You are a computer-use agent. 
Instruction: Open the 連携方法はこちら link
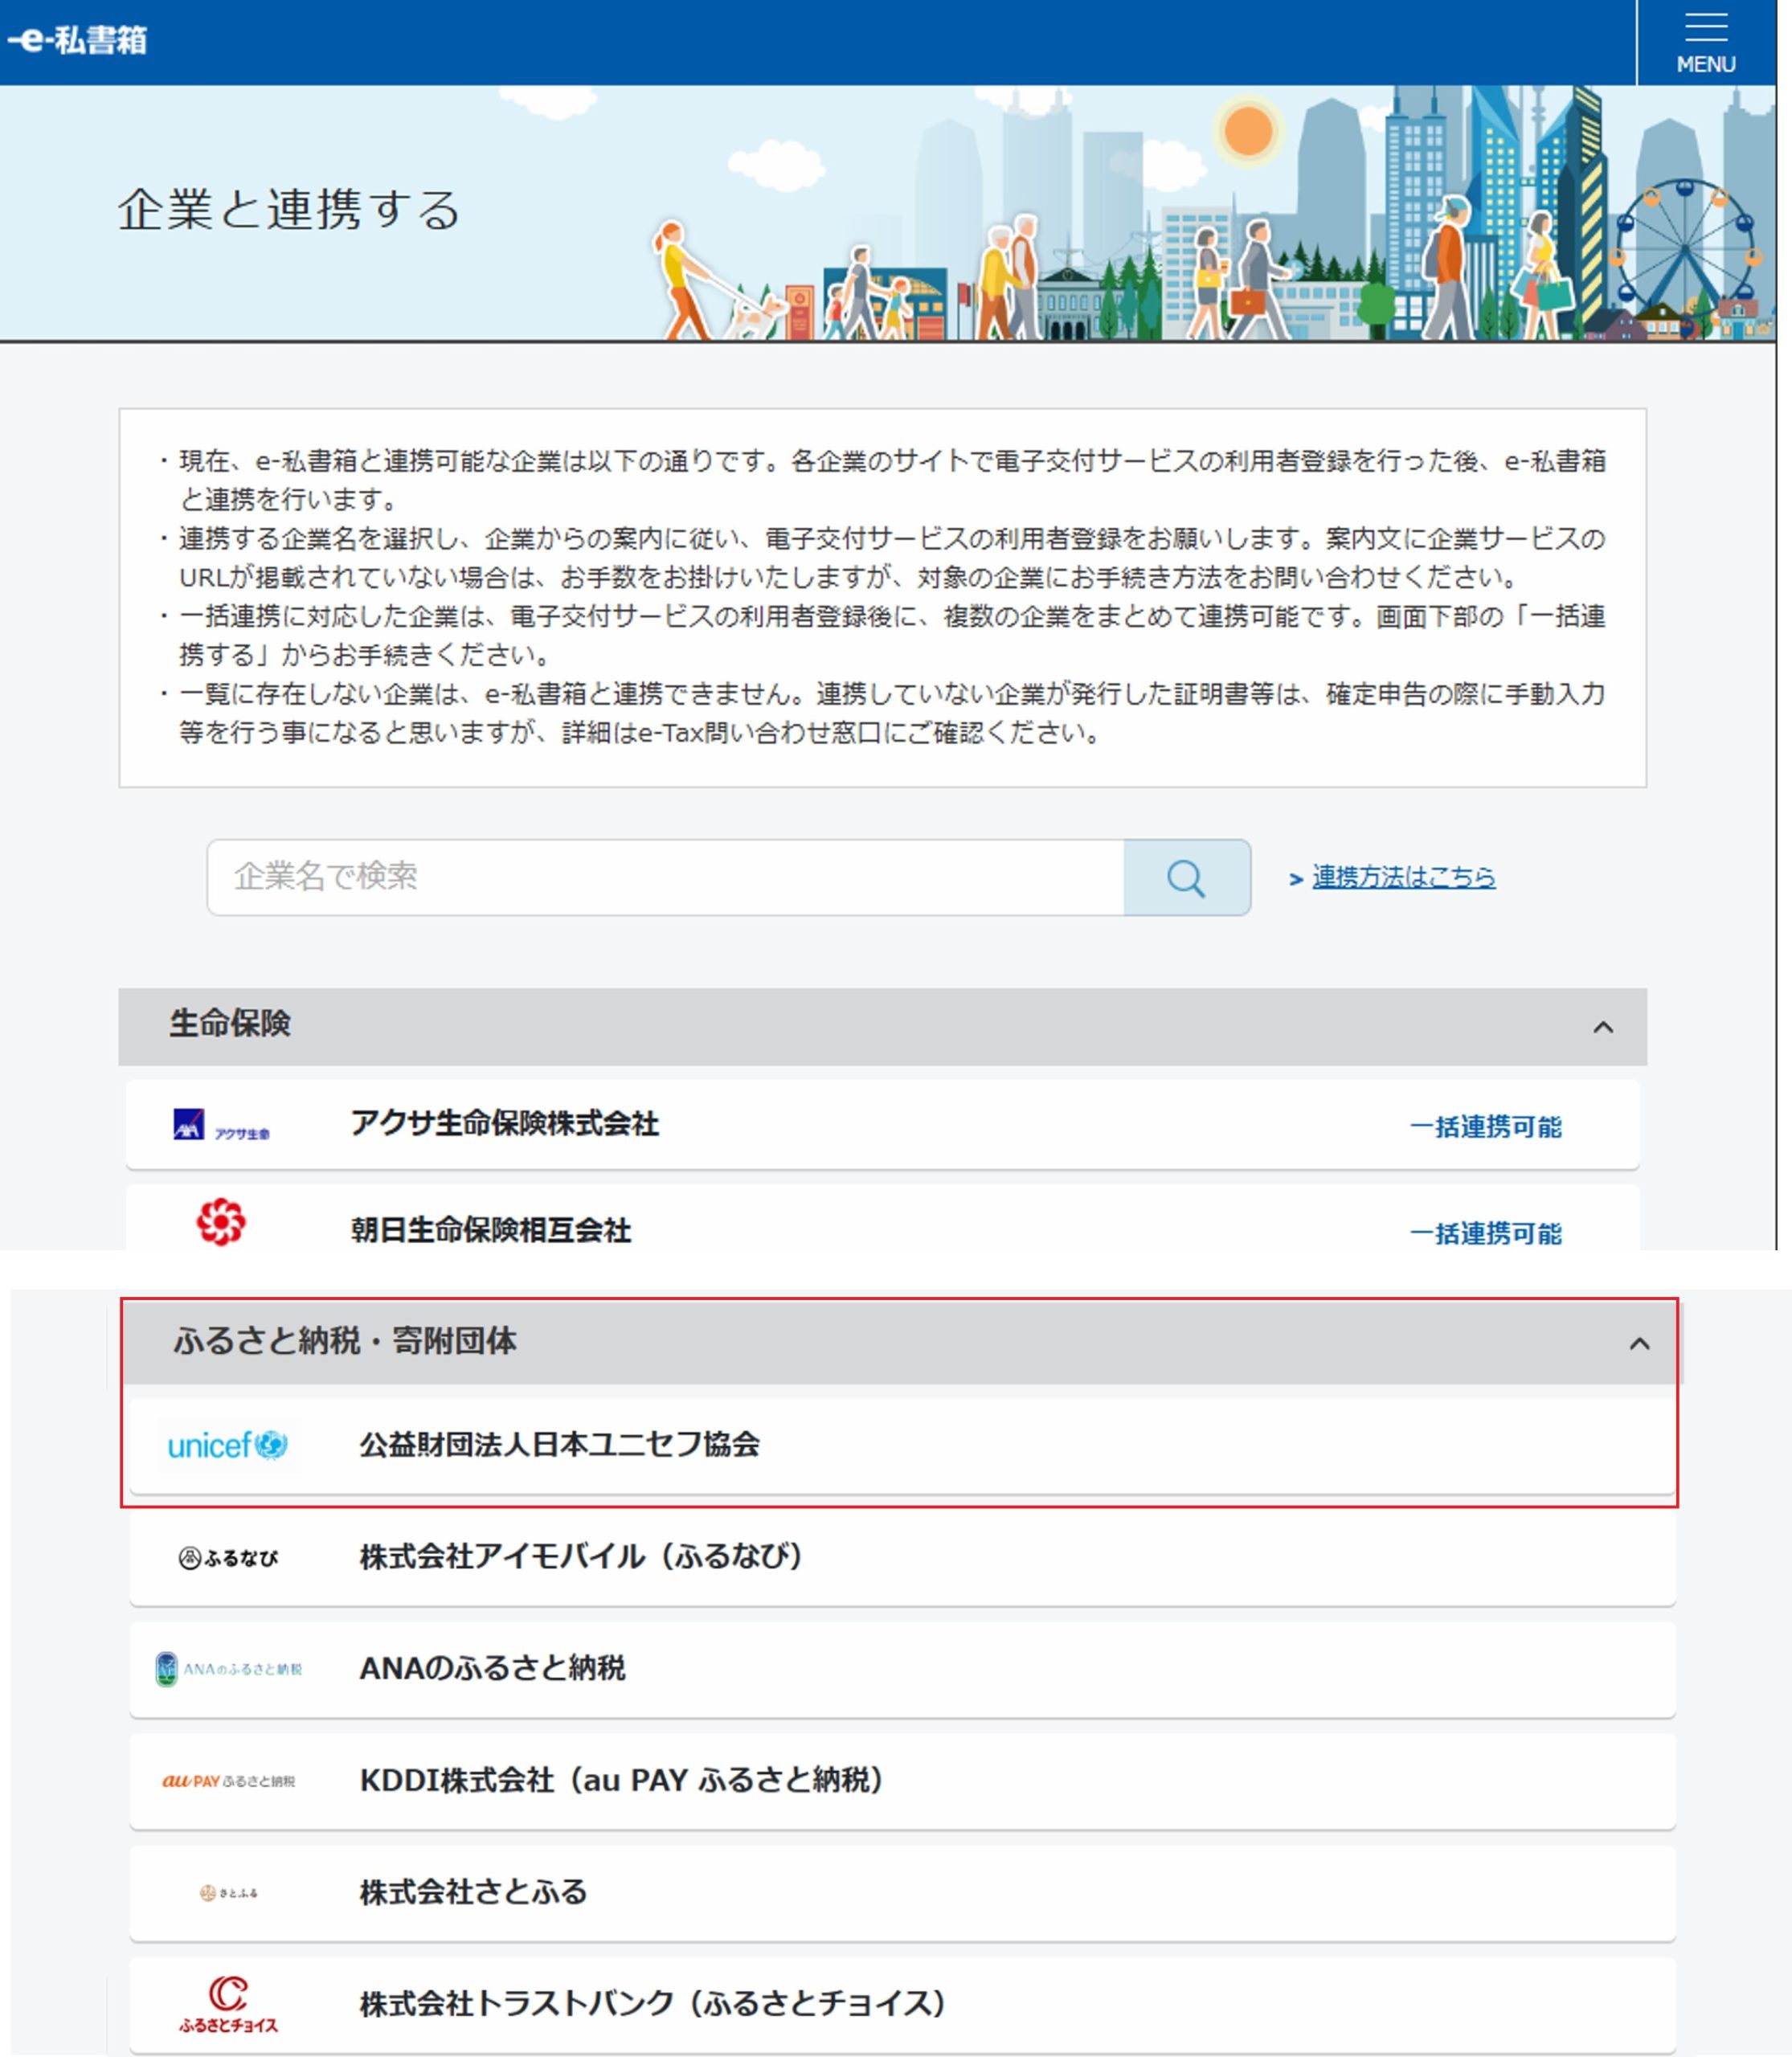pos(1403,877)
